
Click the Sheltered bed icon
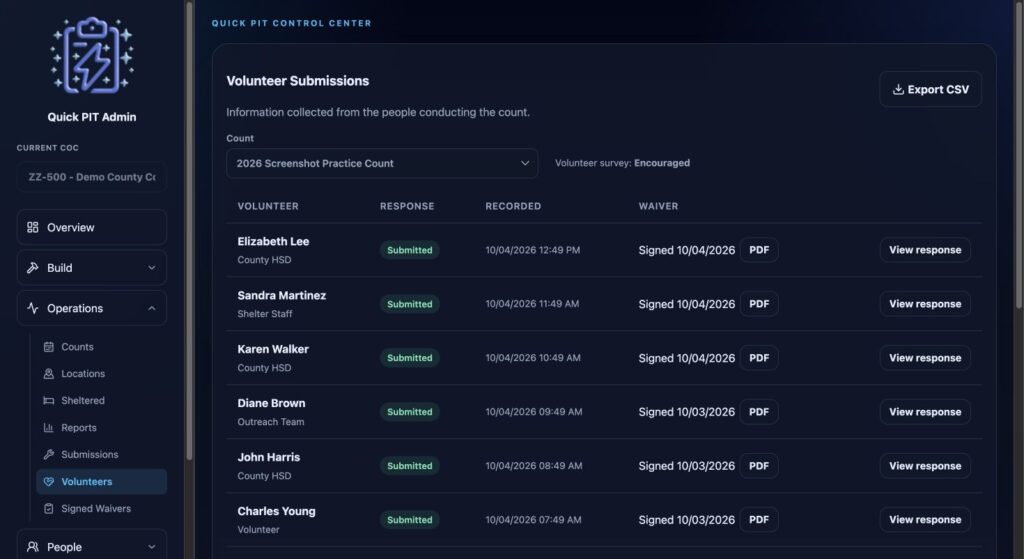tap(48, 400)
